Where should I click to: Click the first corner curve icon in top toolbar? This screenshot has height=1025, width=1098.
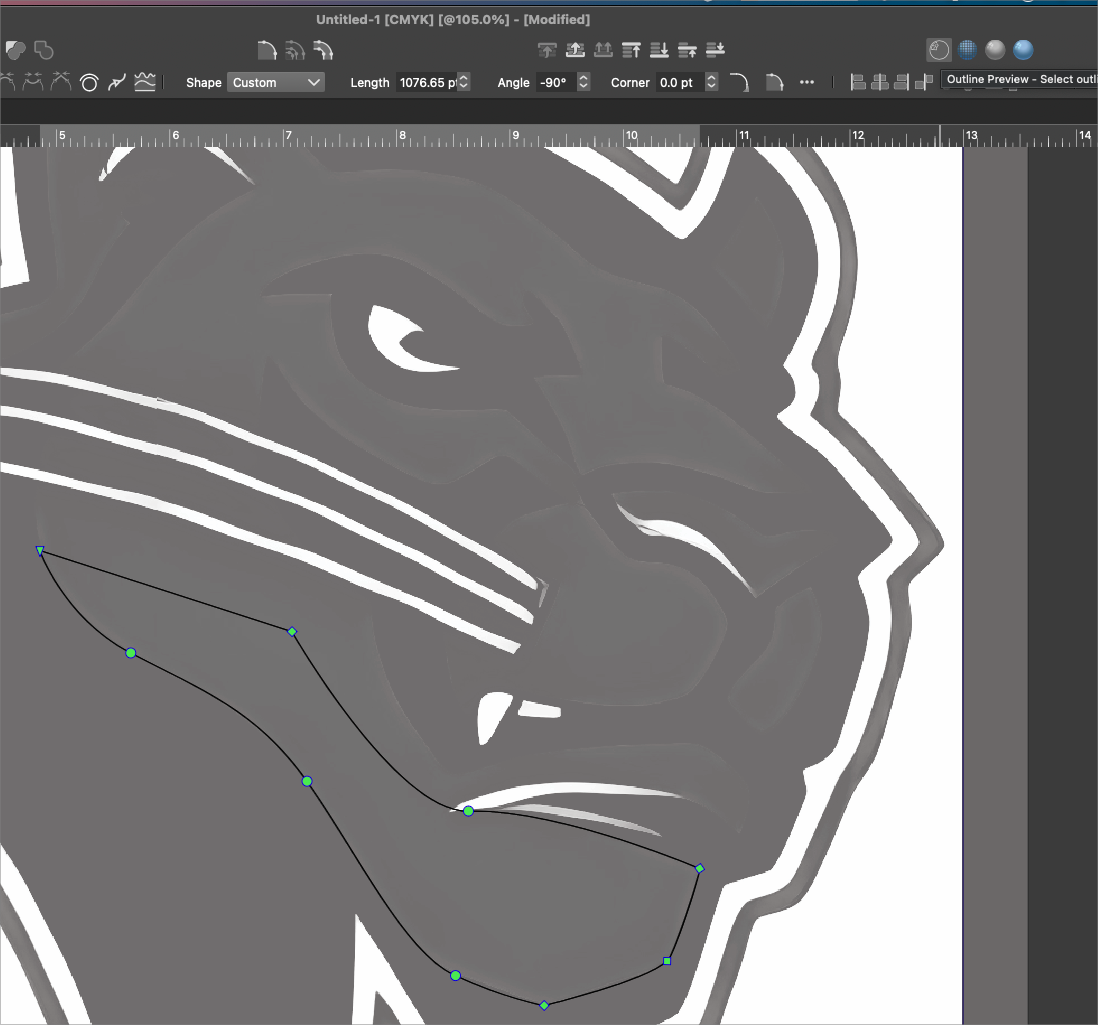[266, 50]
